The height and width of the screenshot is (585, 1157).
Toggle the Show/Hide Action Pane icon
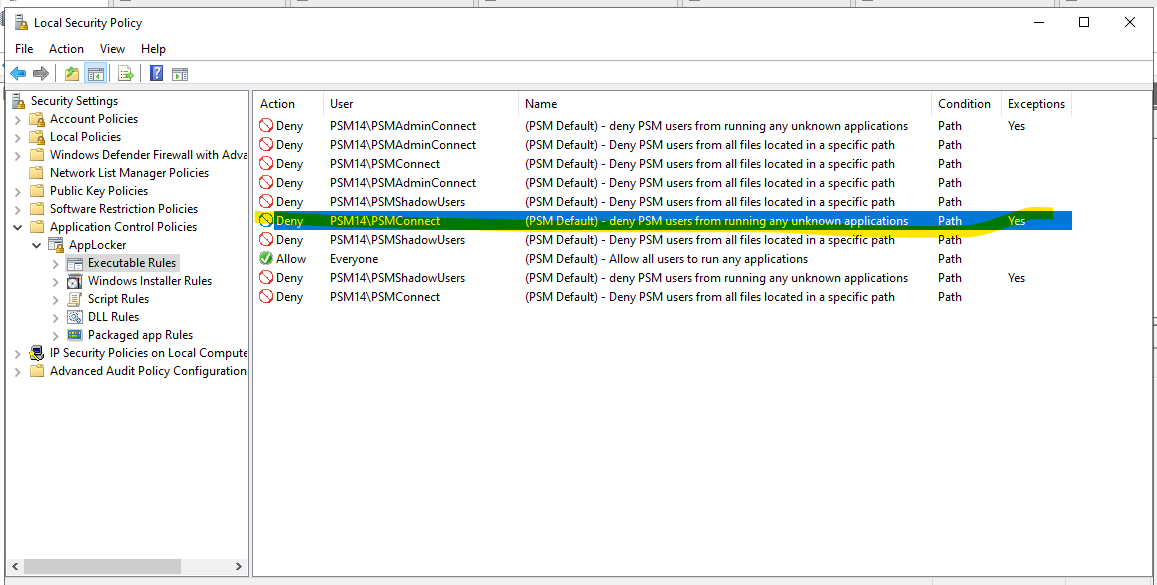click(181, 72)
